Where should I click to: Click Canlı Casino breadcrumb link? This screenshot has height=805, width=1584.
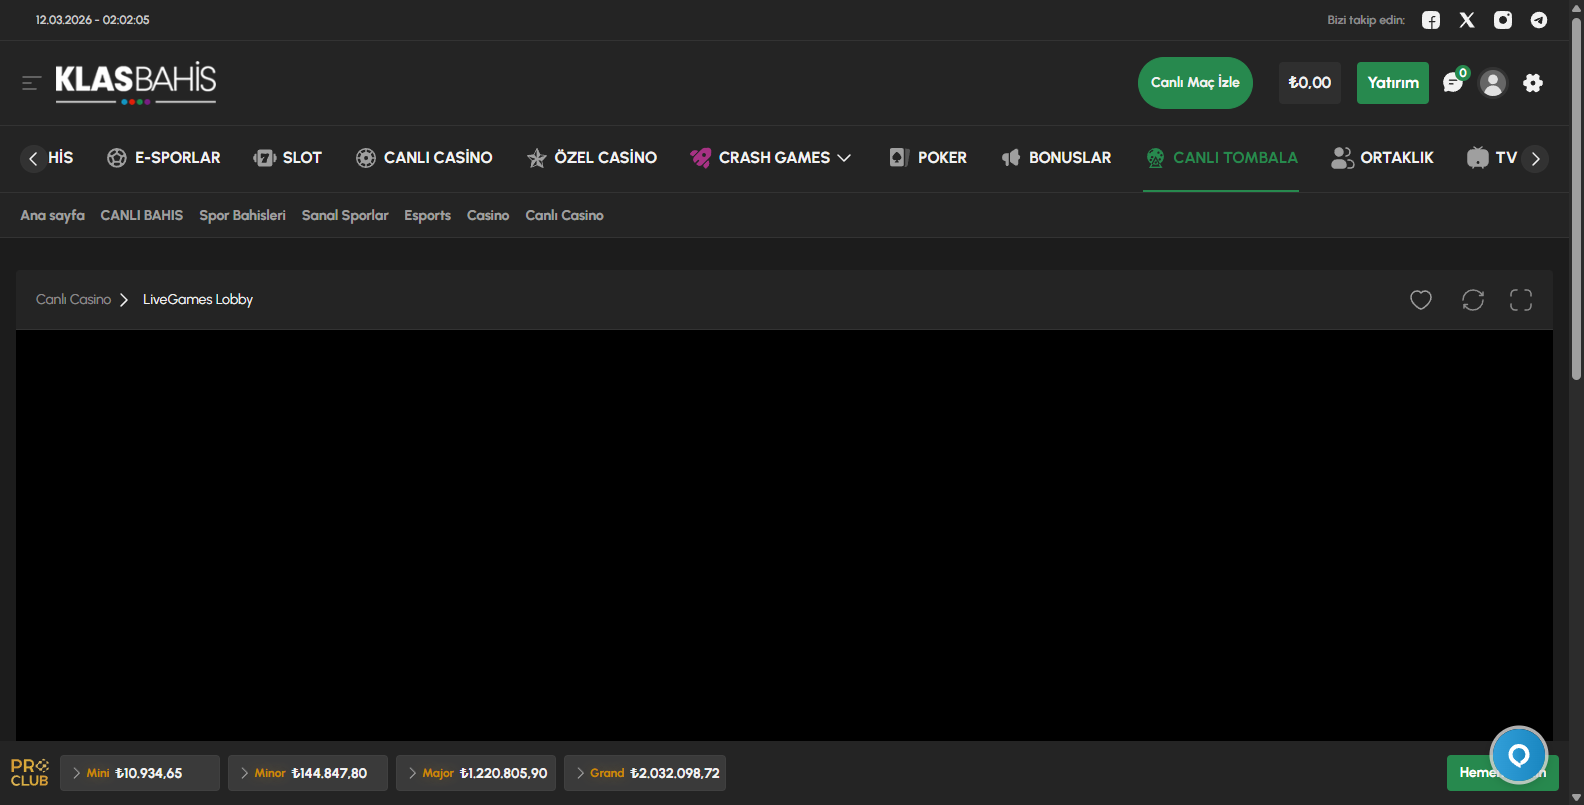[73, 300]
